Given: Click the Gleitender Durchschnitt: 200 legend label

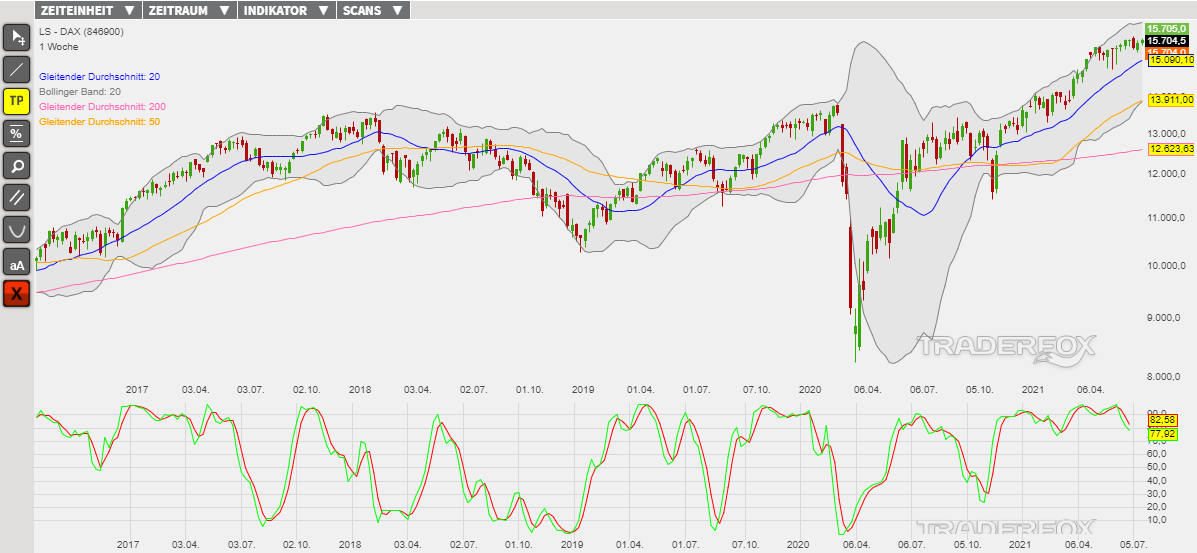Looking at the screenshot, I should pyautogui.click(x=102, y=106).
